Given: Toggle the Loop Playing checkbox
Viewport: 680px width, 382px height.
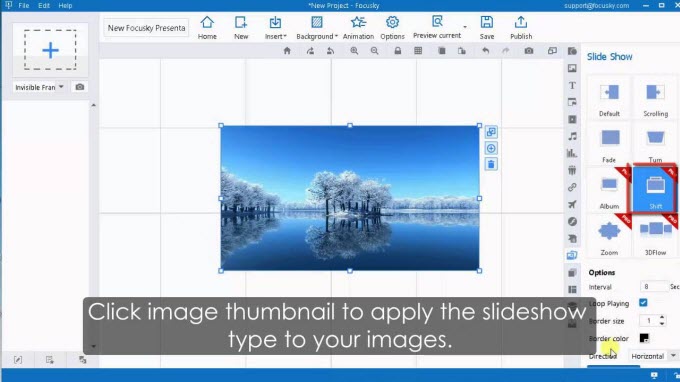Looking at the screenshot, I should pyautogui.click(x=643, y=303).
